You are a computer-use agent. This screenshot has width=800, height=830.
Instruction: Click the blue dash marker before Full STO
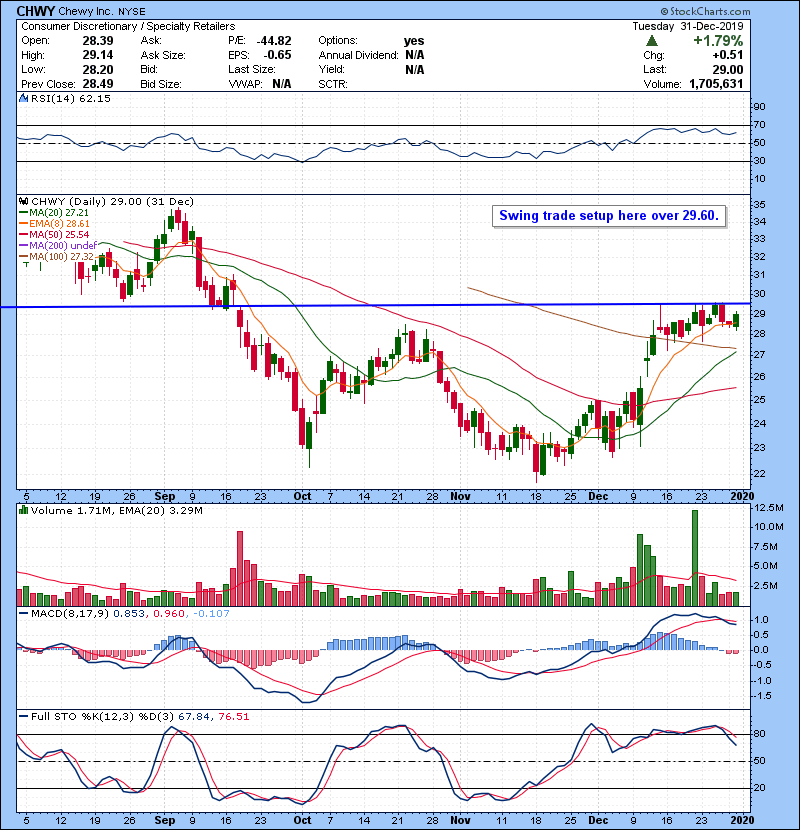(x=23, y=717)
